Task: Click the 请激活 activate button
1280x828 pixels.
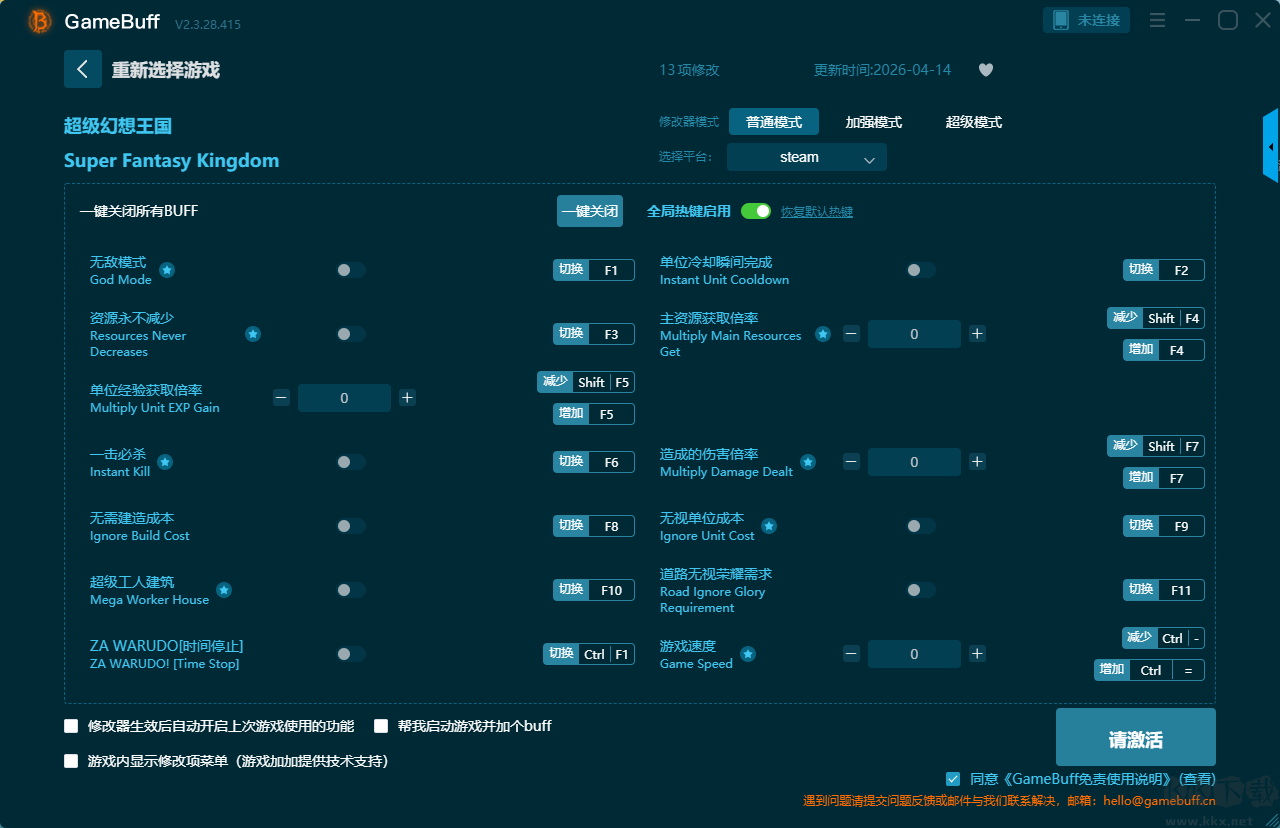Action: pos(1136,737)
